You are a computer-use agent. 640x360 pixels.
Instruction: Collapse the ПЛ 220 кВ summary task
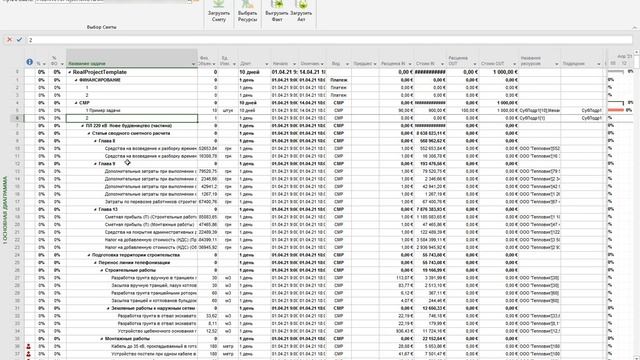coord(82,126)
